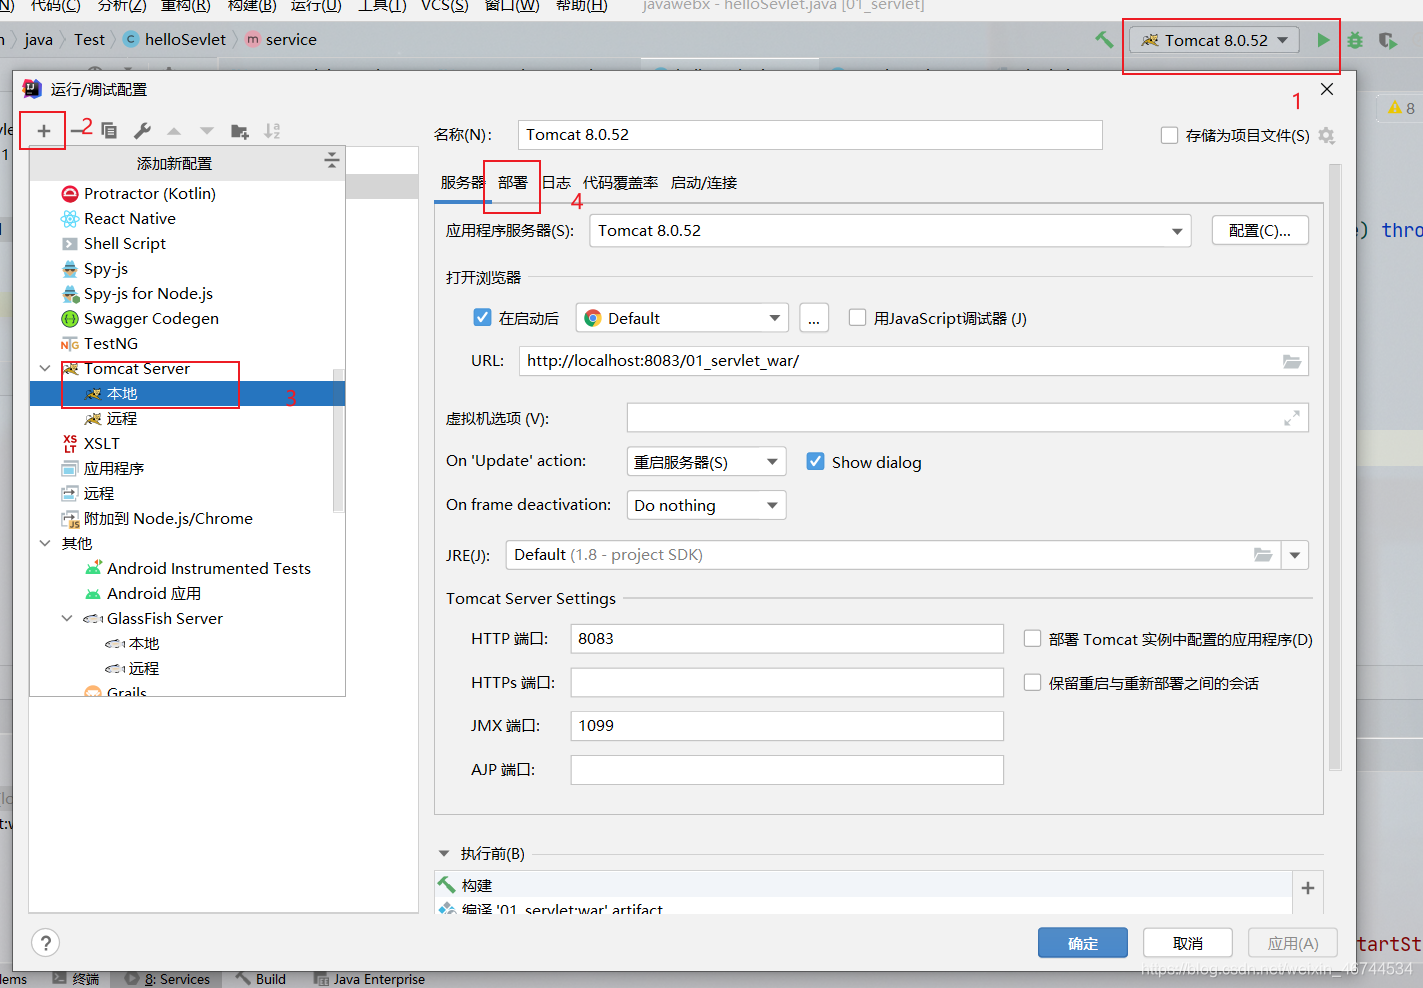
Task: Switch to the 部署 (Deployment) tab
Action: (513, 182)
